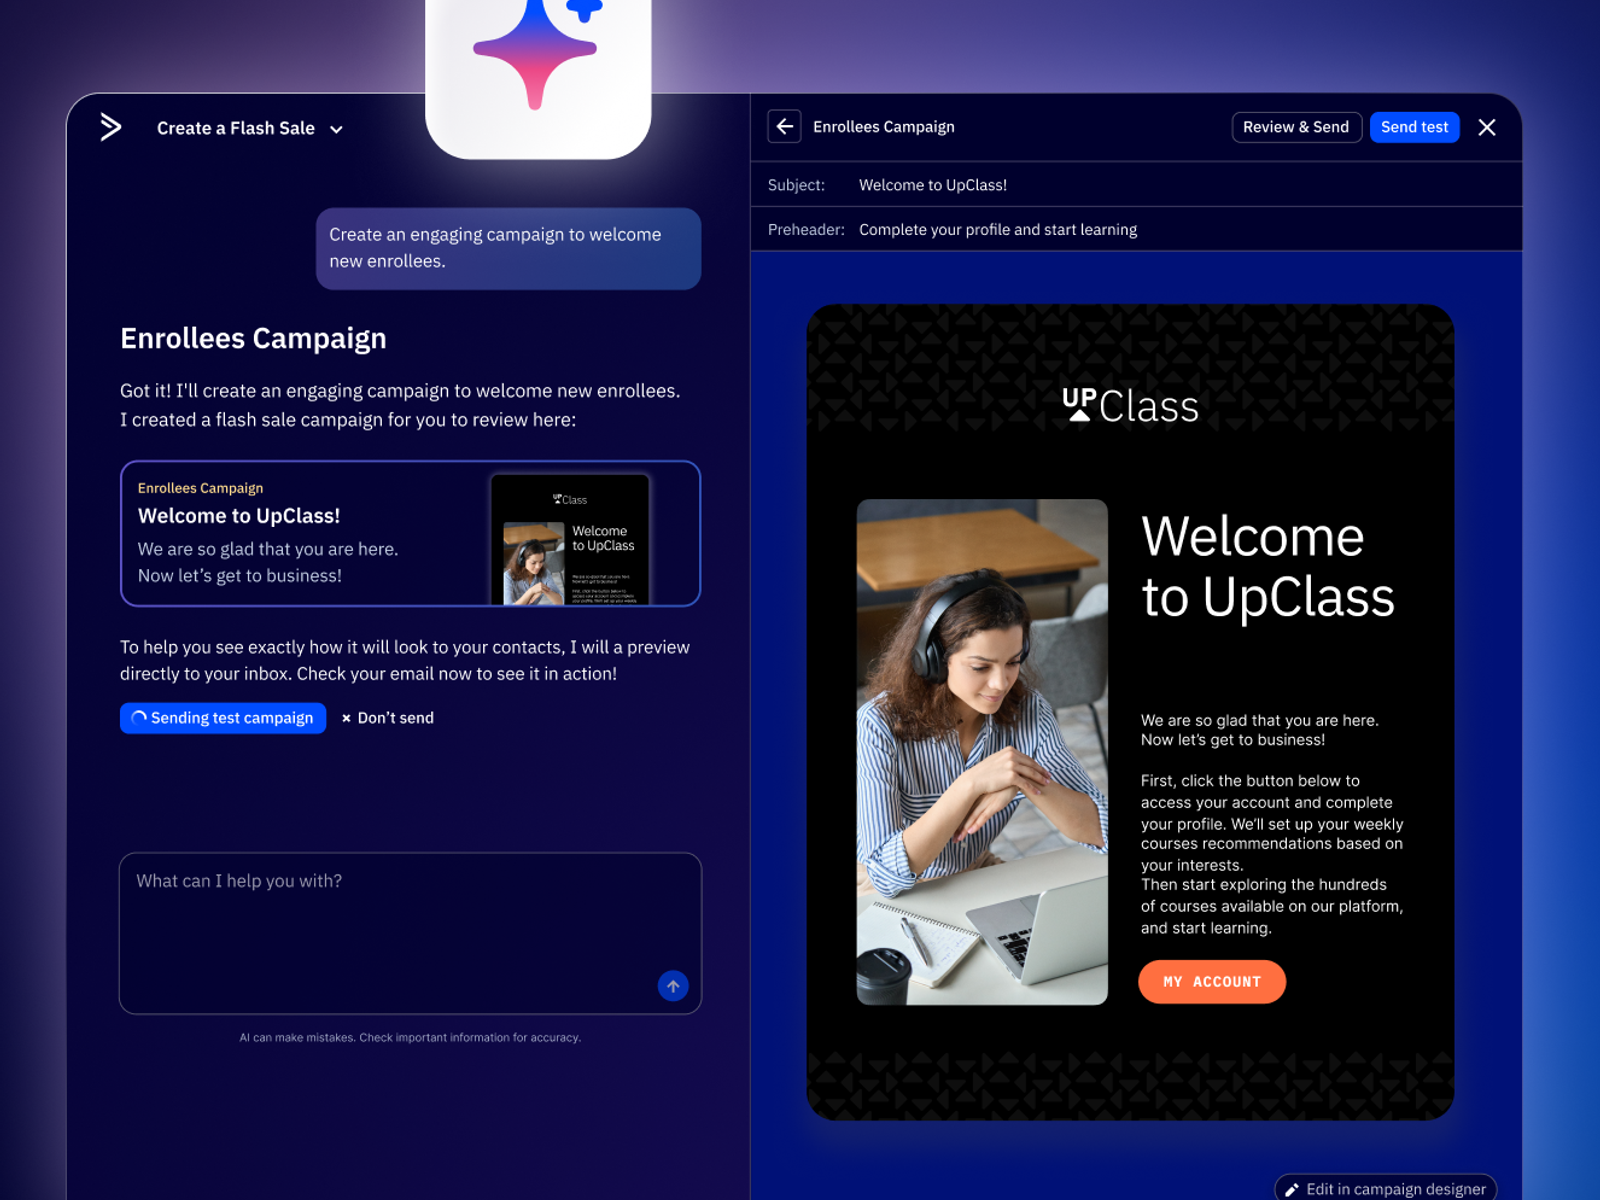The height and width of the screenshot is (1200, 1600).
Task: Cancel with the Don't send option
Action: pyautogui.click(x=388, y=718)
